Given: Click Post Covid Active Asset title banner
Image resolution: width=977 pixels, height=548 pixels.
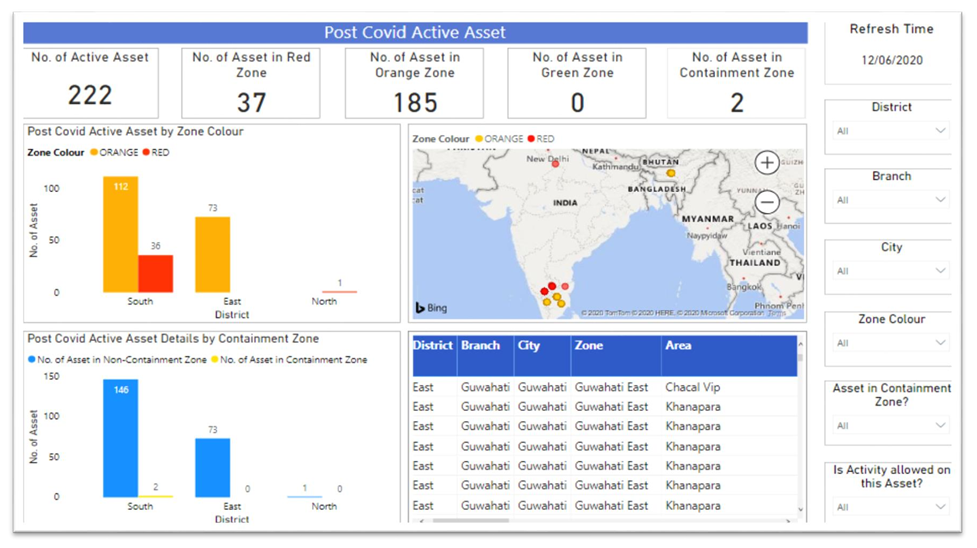Looking at the screenshot, I should point(415,32).
